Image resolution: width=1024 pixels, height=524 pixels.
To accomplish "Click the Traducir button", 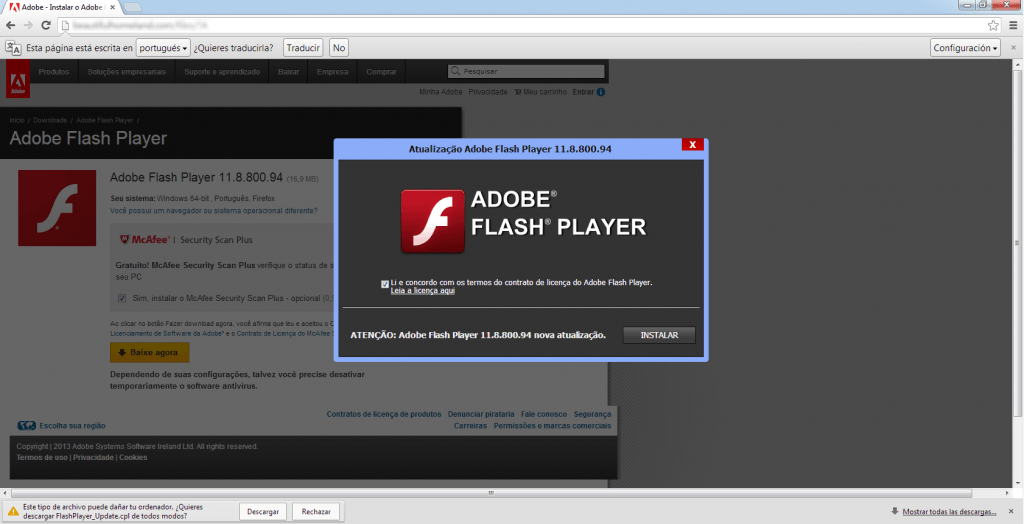I will pyautogui.click(x=303, y=48).
